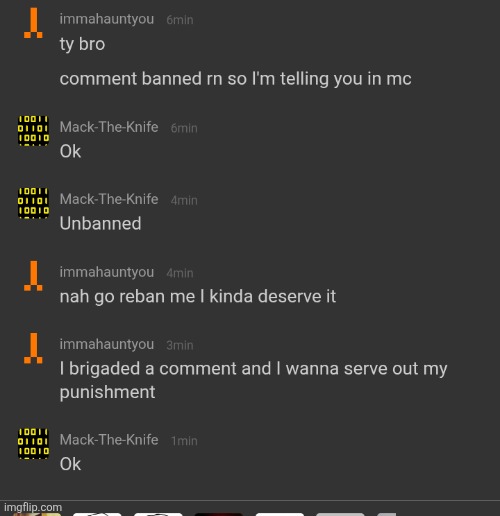
Task: Click the '1min' timestamp on the last message
Action: (x=184, y=441)
